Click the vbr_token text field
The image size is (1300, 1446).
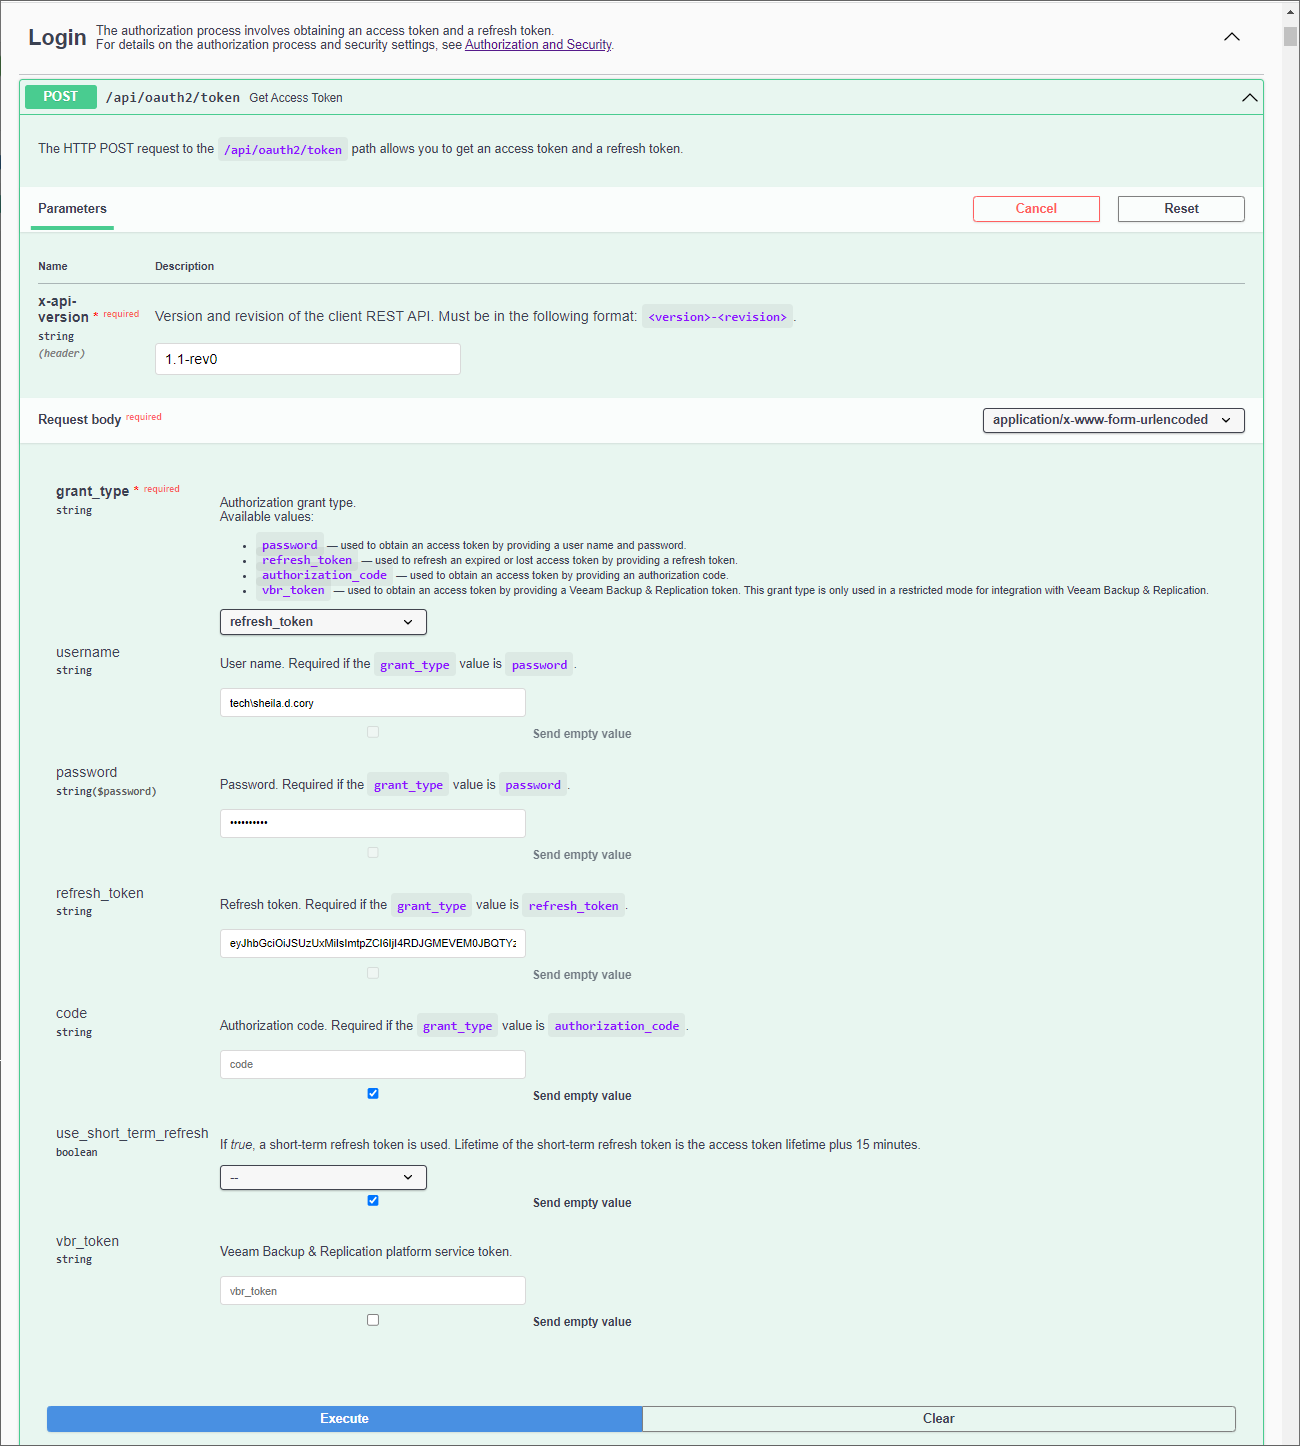[x=373, y=1291]
